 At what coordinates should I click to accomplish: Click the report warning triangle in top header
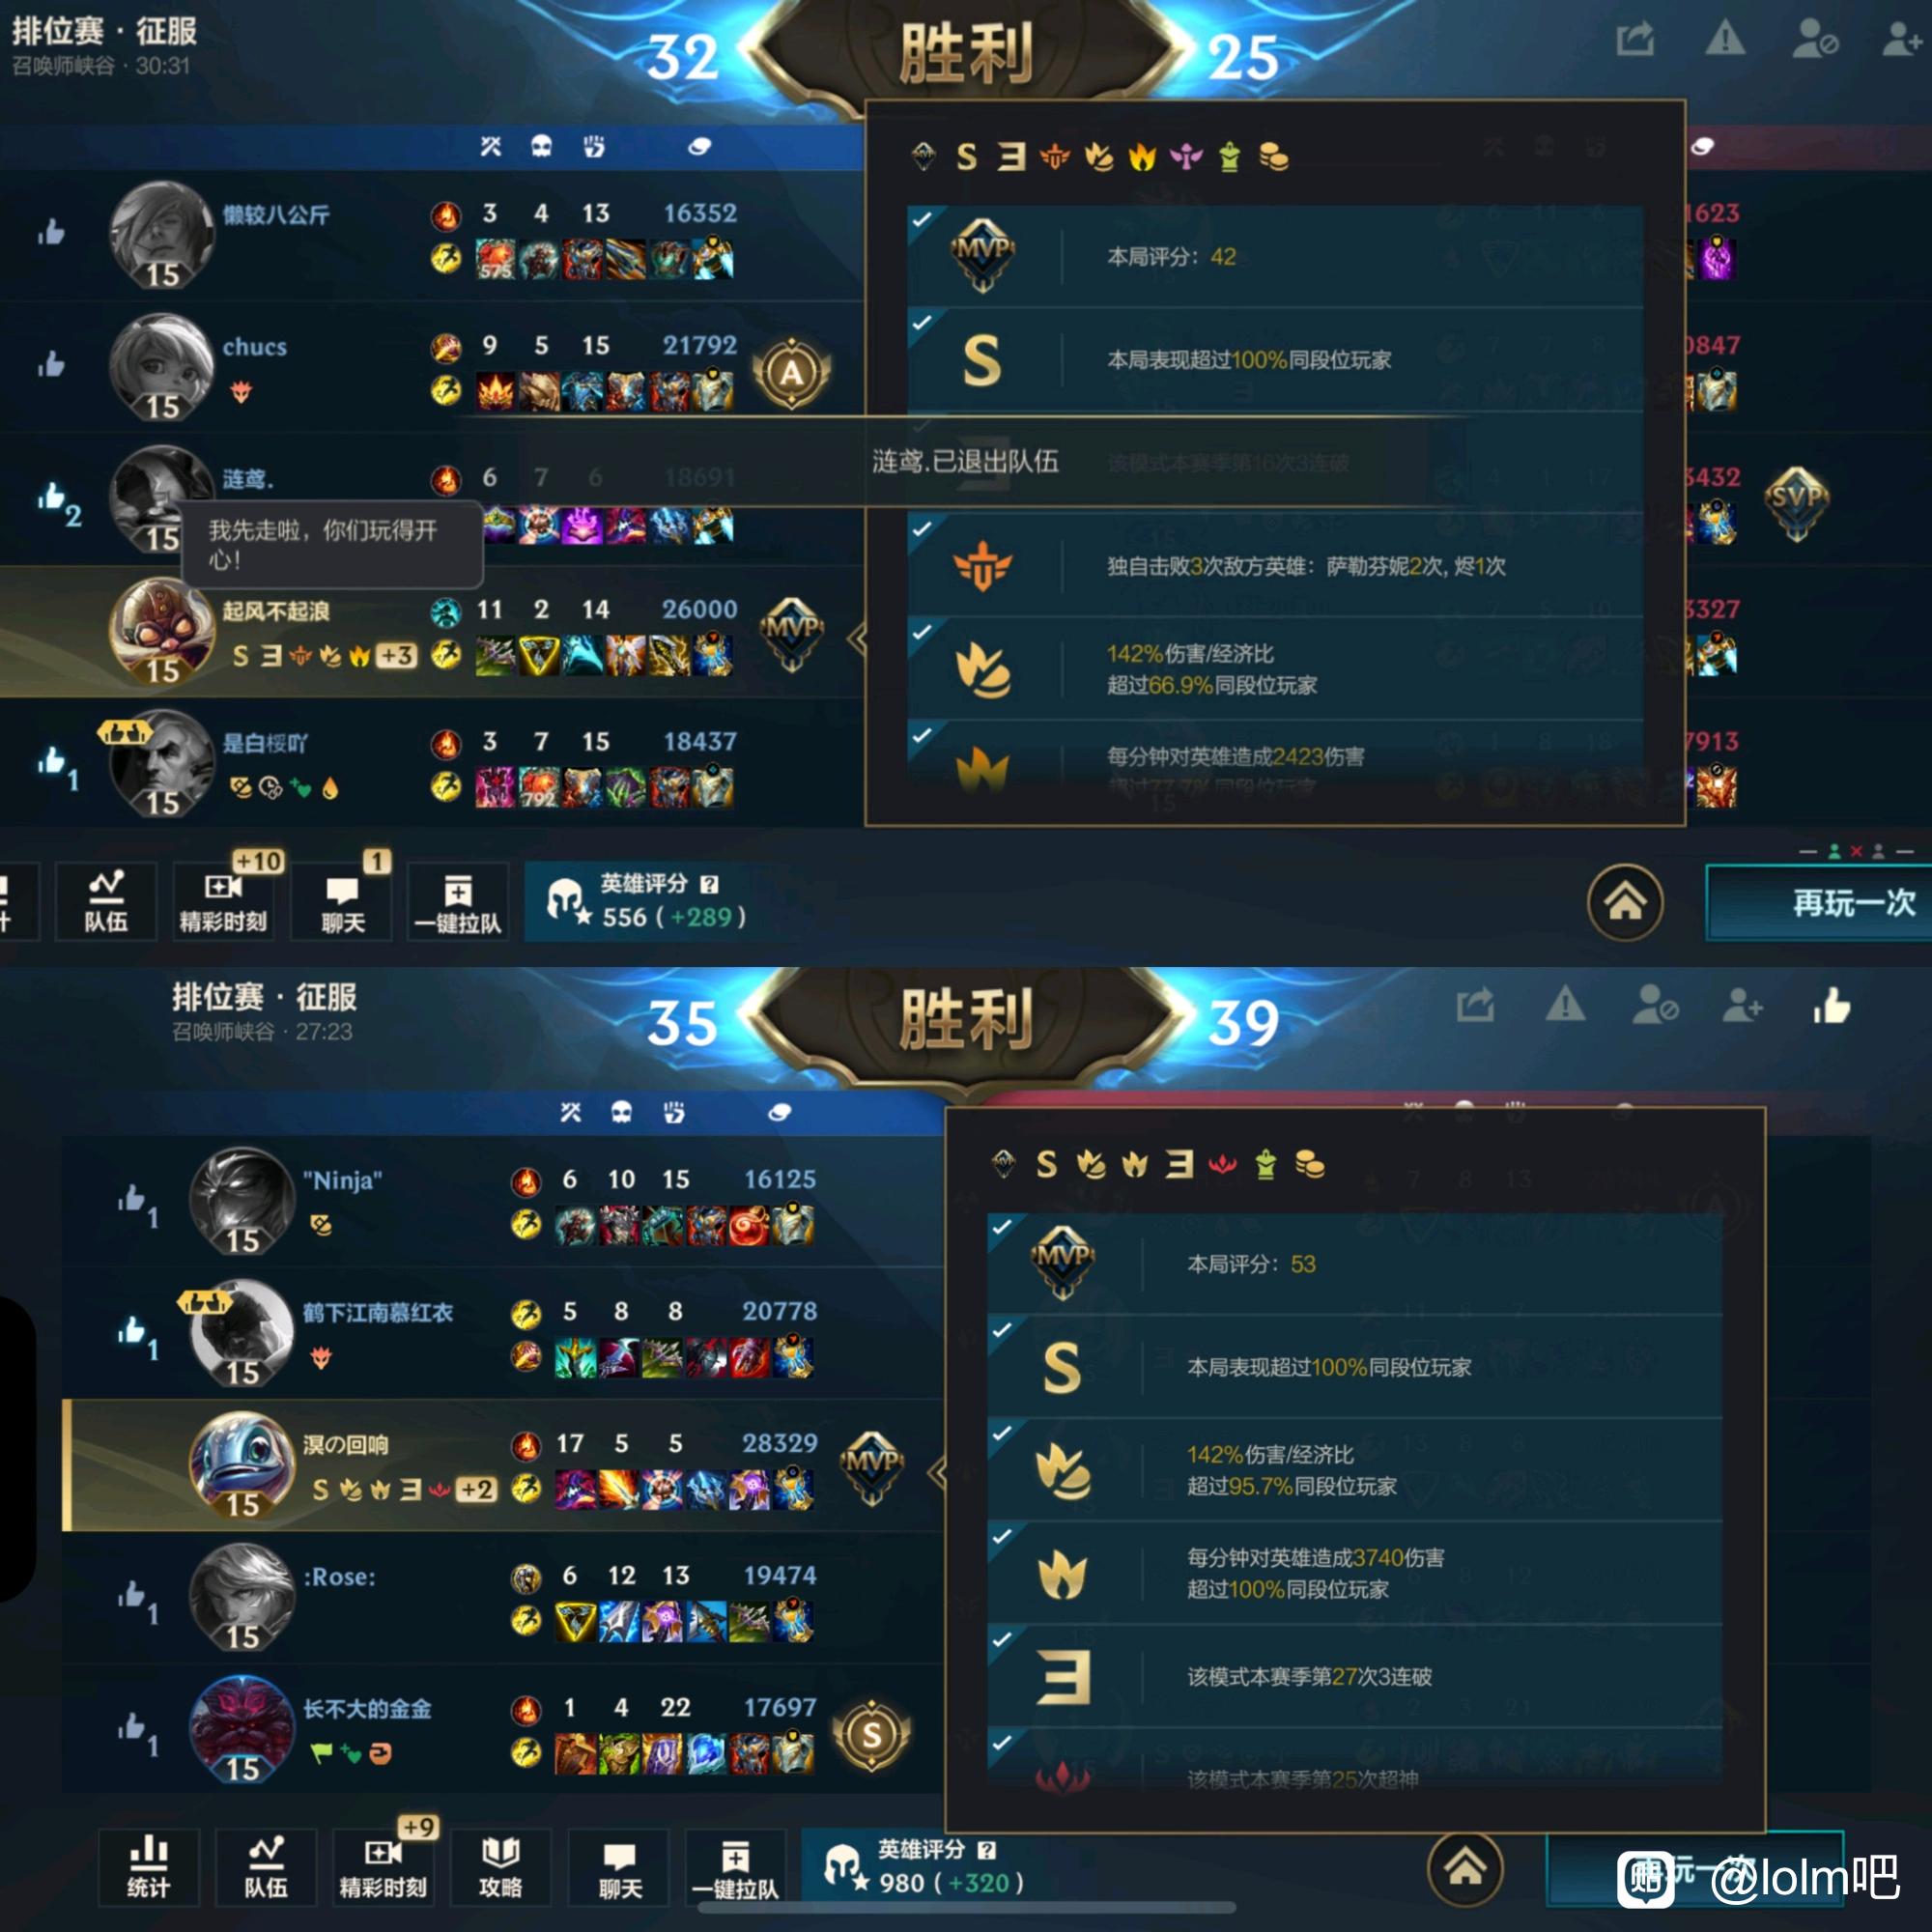pyautogui.click(x=1725, y=39)
